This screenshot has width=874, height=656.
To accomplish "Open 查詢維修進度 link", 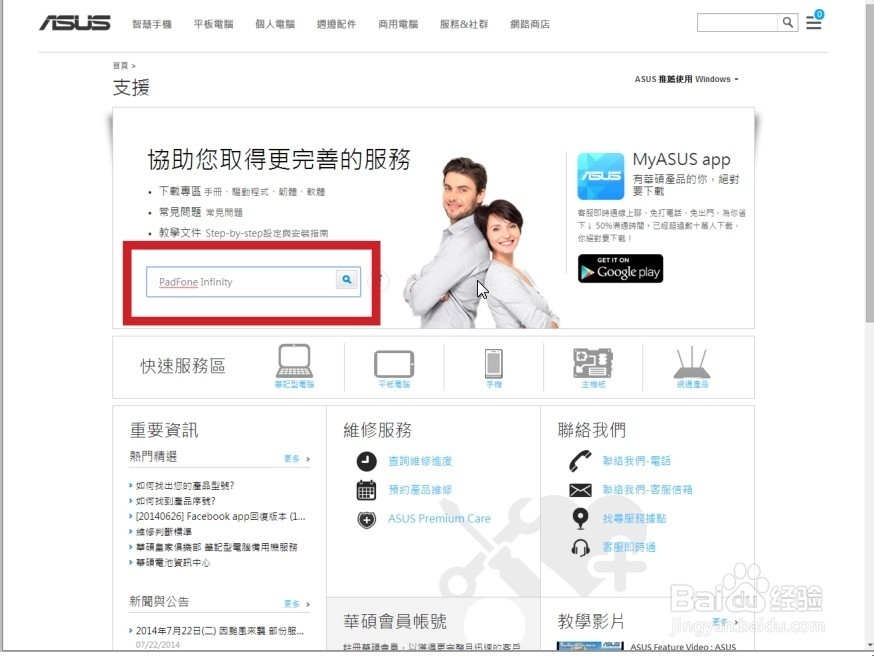I will click(x=420, y=461).
